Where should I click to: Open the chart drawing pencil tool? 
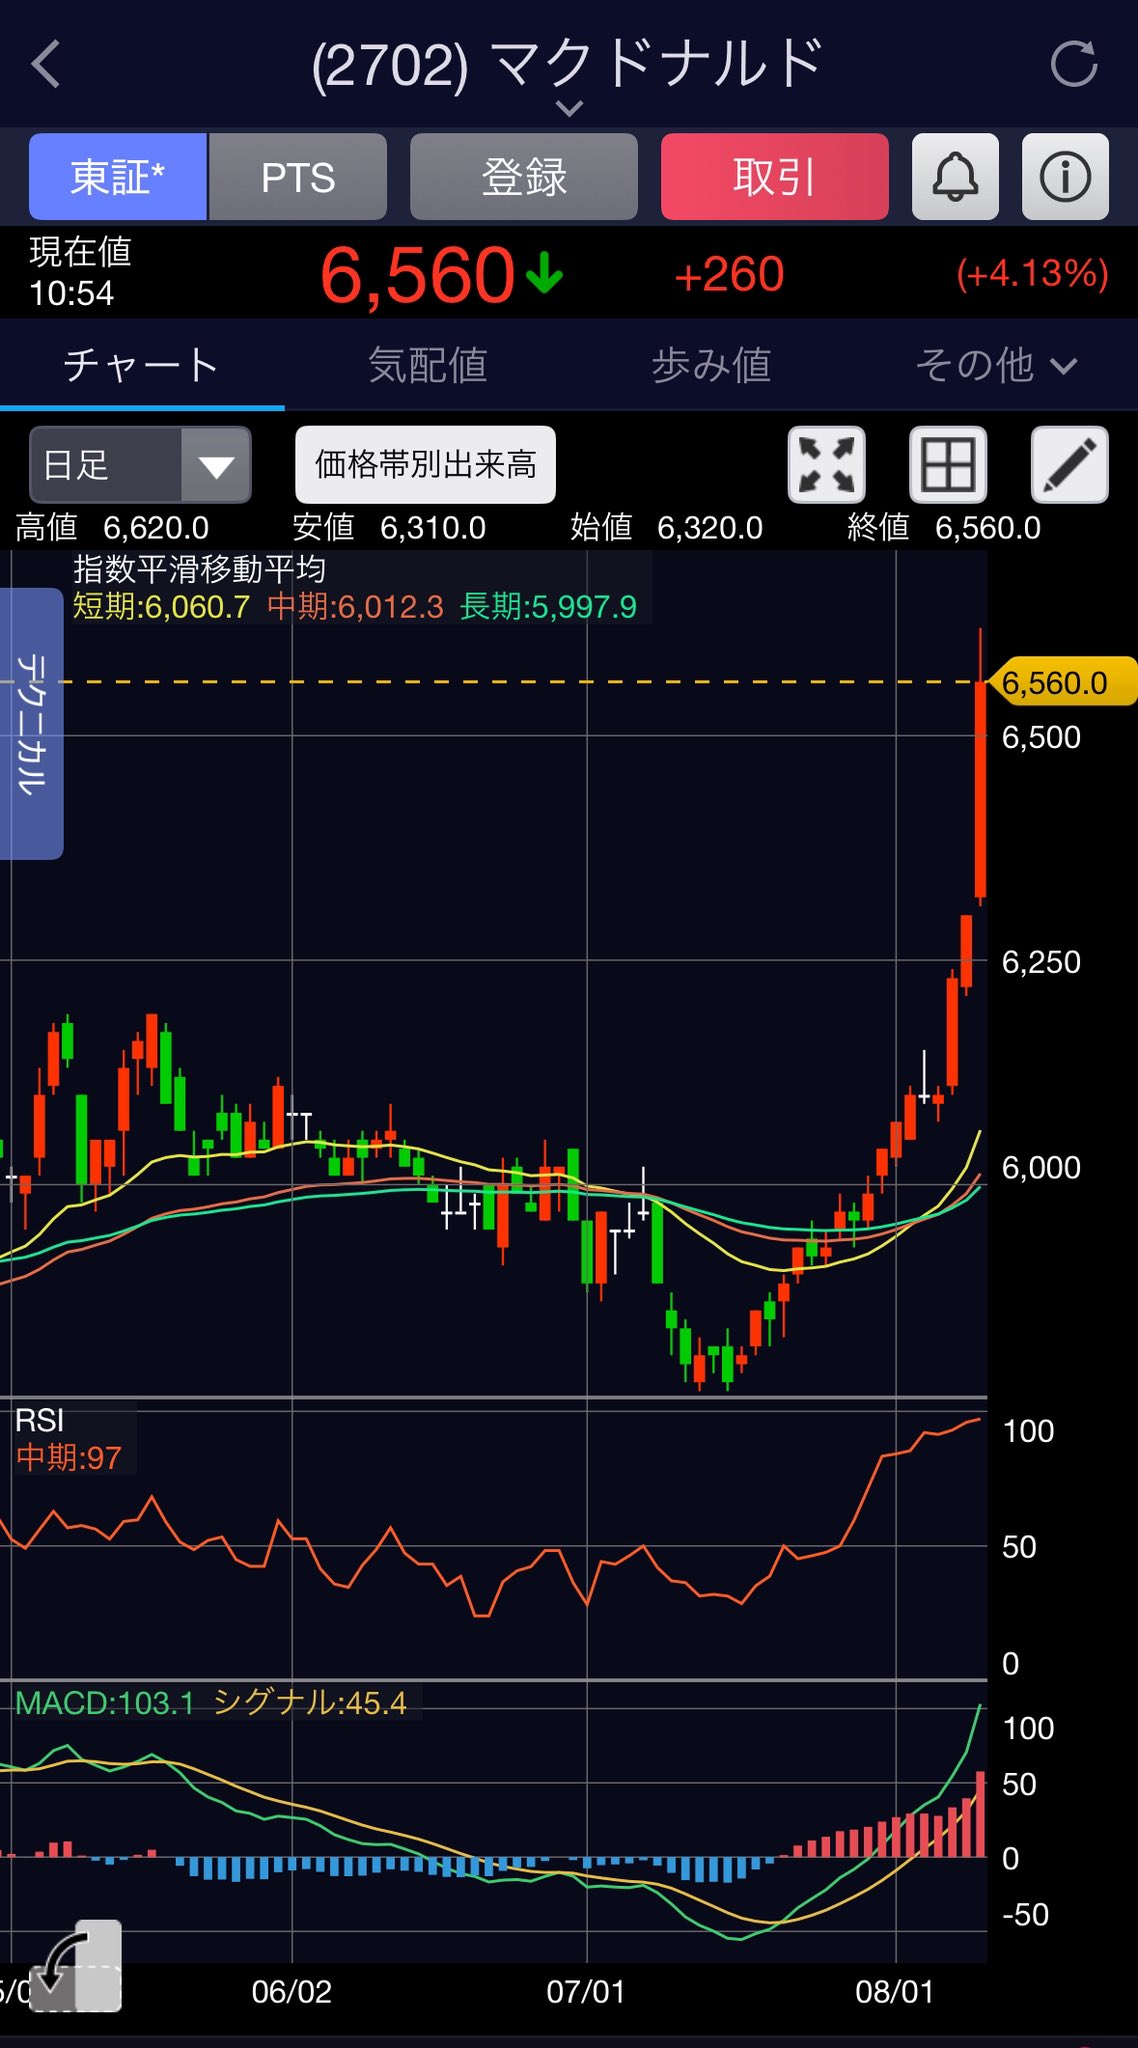[x=1070, y=465]
